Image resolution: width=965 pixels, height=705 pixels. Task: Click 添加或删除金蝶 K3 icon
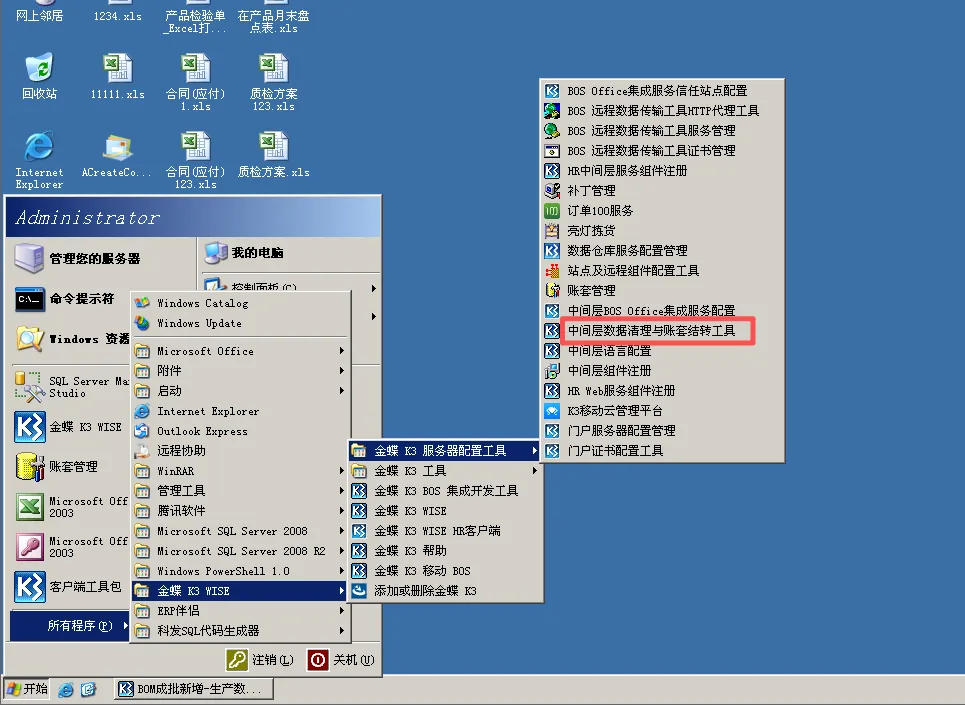click(359, 591)
